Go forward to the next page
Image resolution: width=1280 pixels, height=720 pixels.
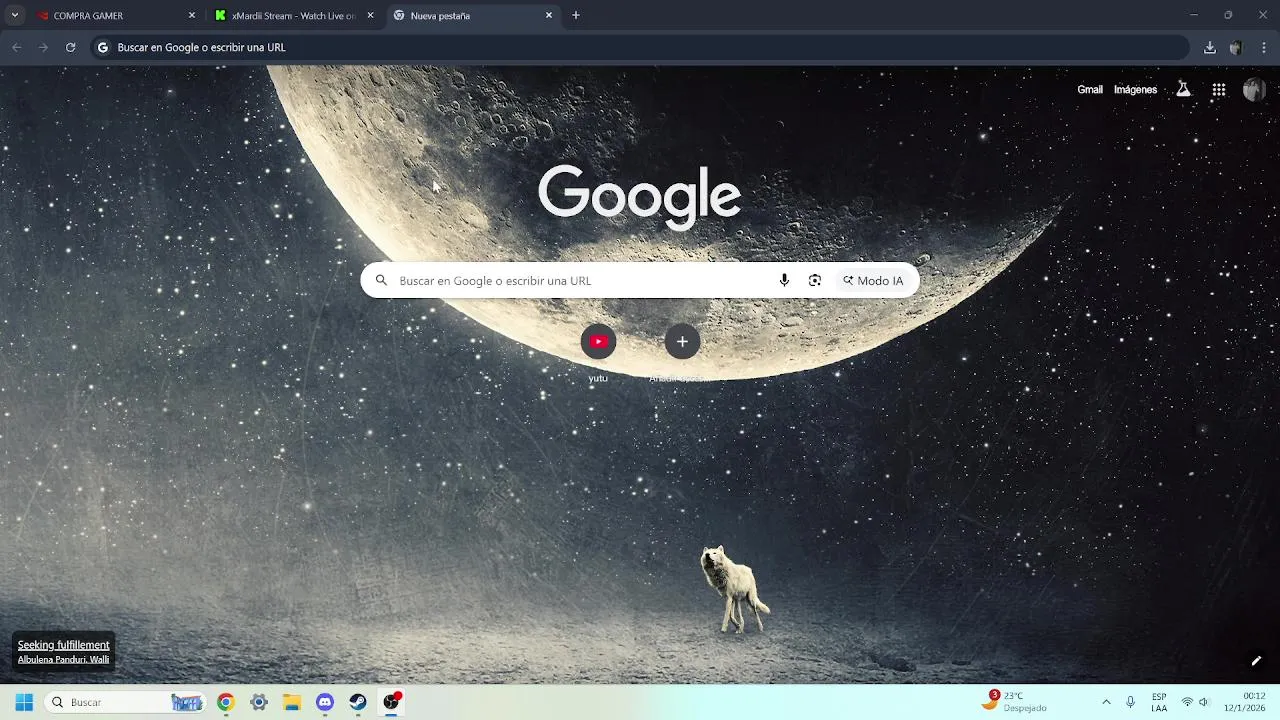click(x=43, y=47)
